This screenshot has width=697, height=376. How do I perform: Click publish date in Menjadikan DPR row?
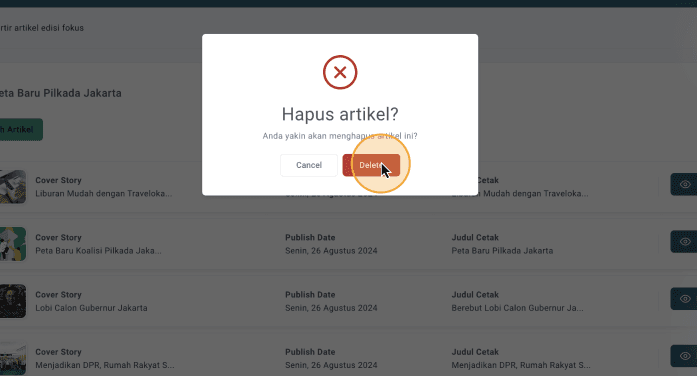click(331, 365)
